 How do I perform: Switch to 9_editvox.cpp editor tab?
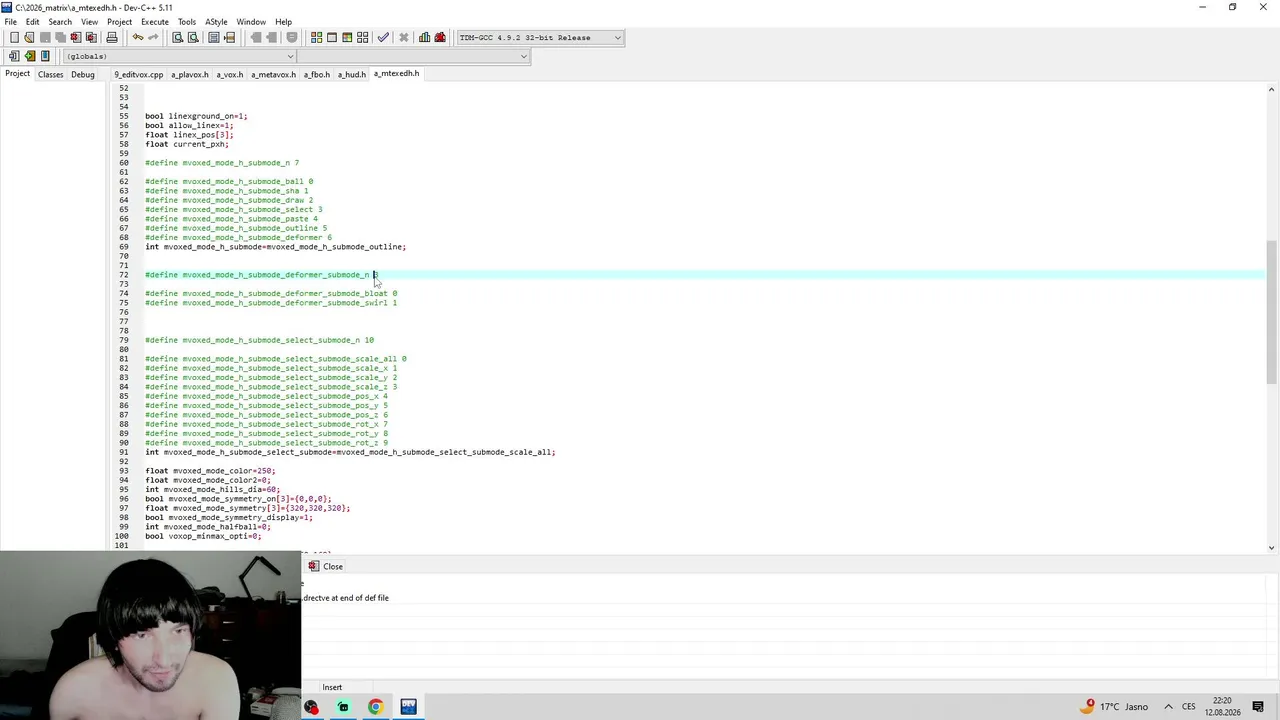(138, 74)
